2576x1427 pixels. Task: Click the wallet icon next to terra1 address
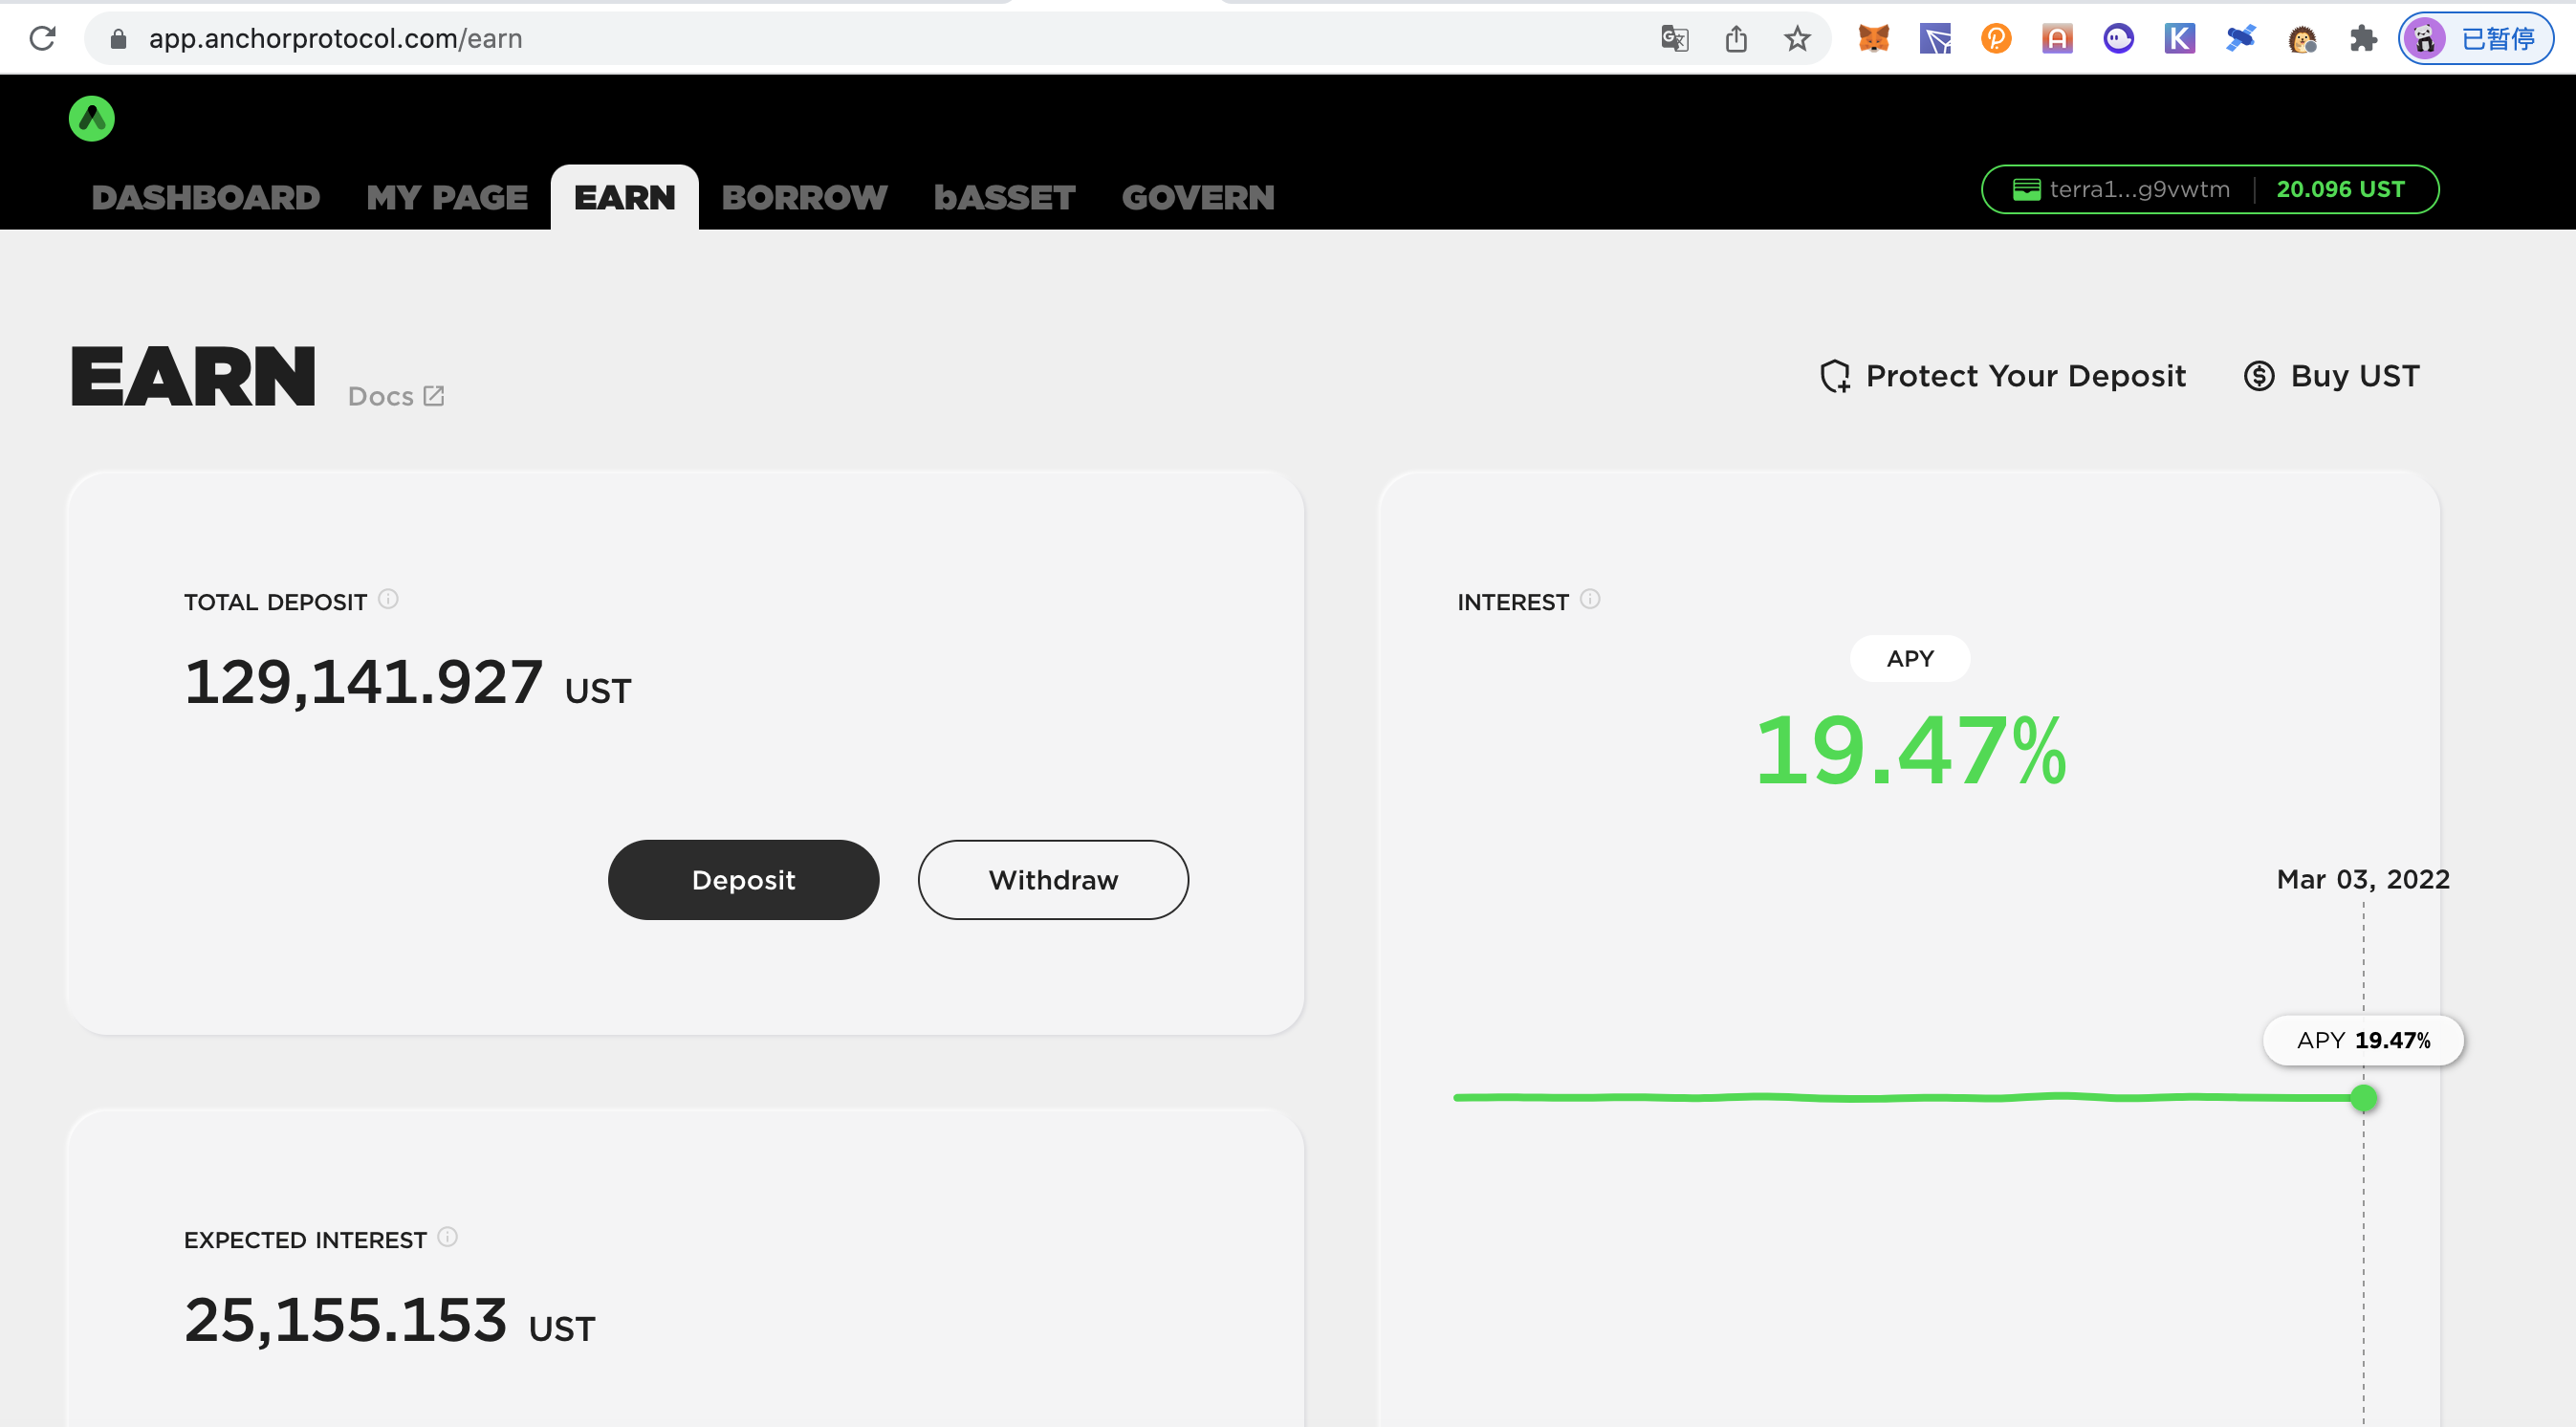point(2026,189)
